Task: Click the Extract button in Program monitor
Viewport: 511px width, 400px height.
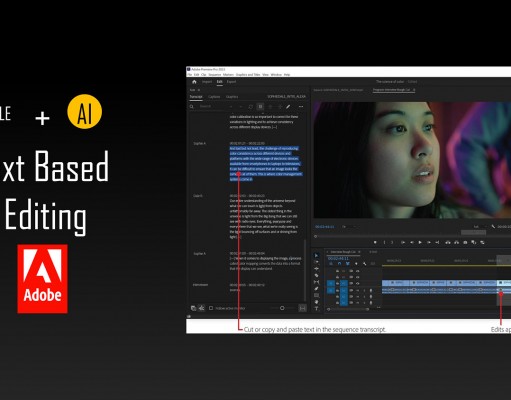Action: [456, 242]
